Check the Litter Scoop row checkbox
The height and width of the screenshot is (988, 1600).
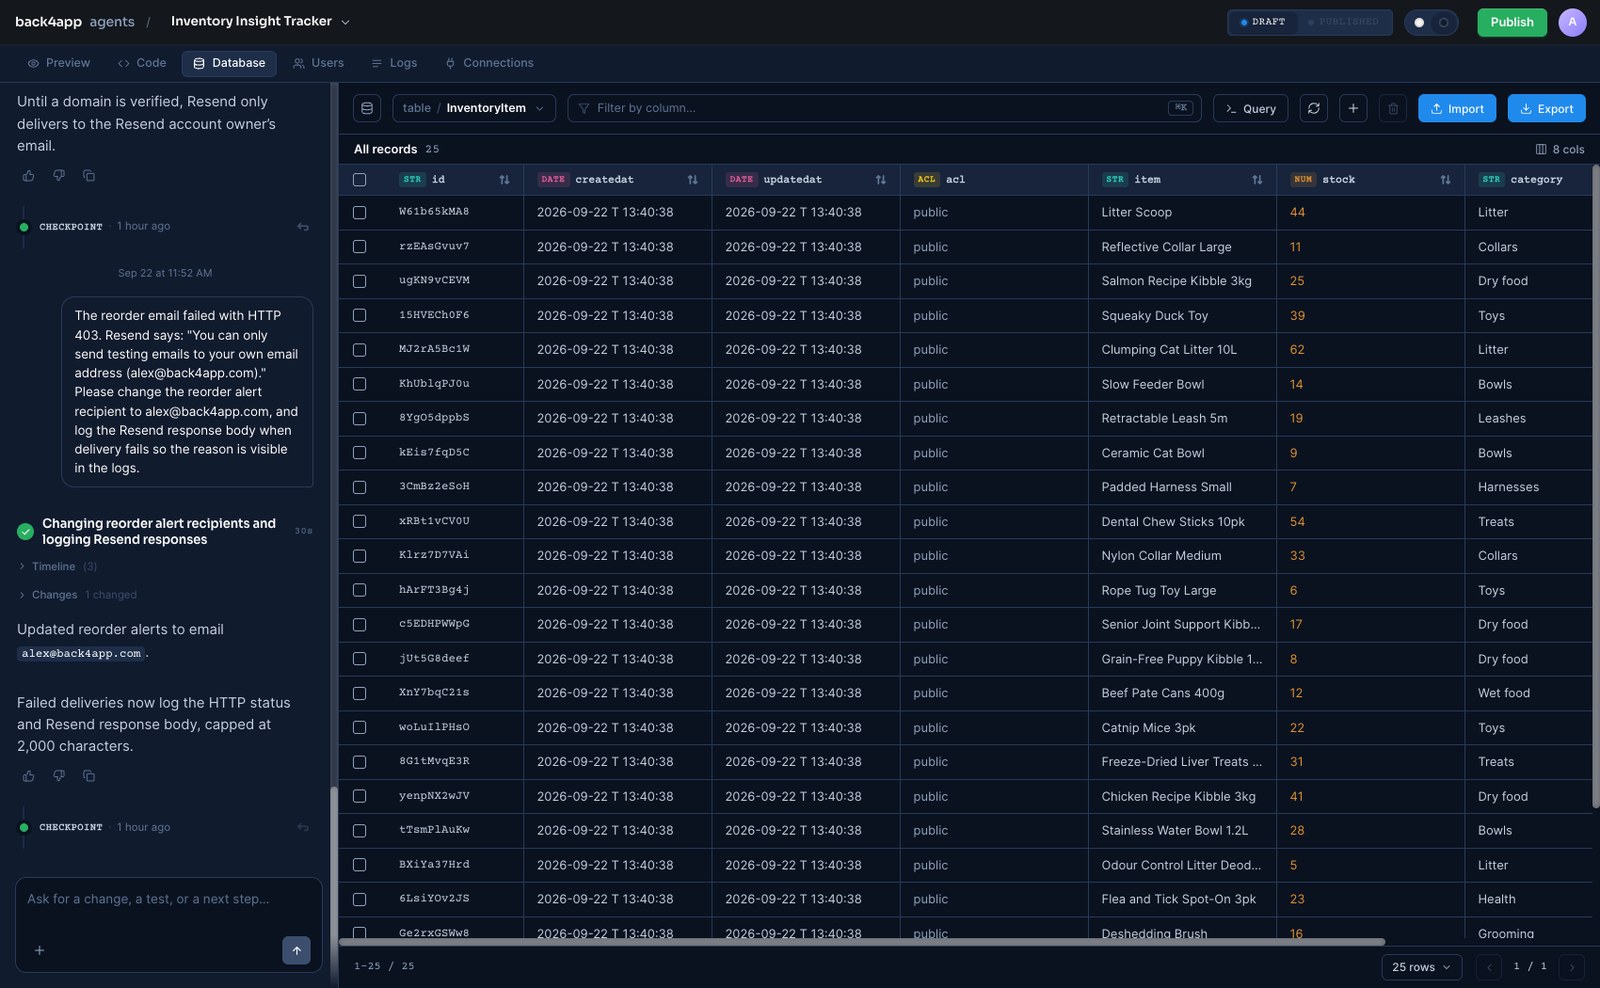pos(360,212)
